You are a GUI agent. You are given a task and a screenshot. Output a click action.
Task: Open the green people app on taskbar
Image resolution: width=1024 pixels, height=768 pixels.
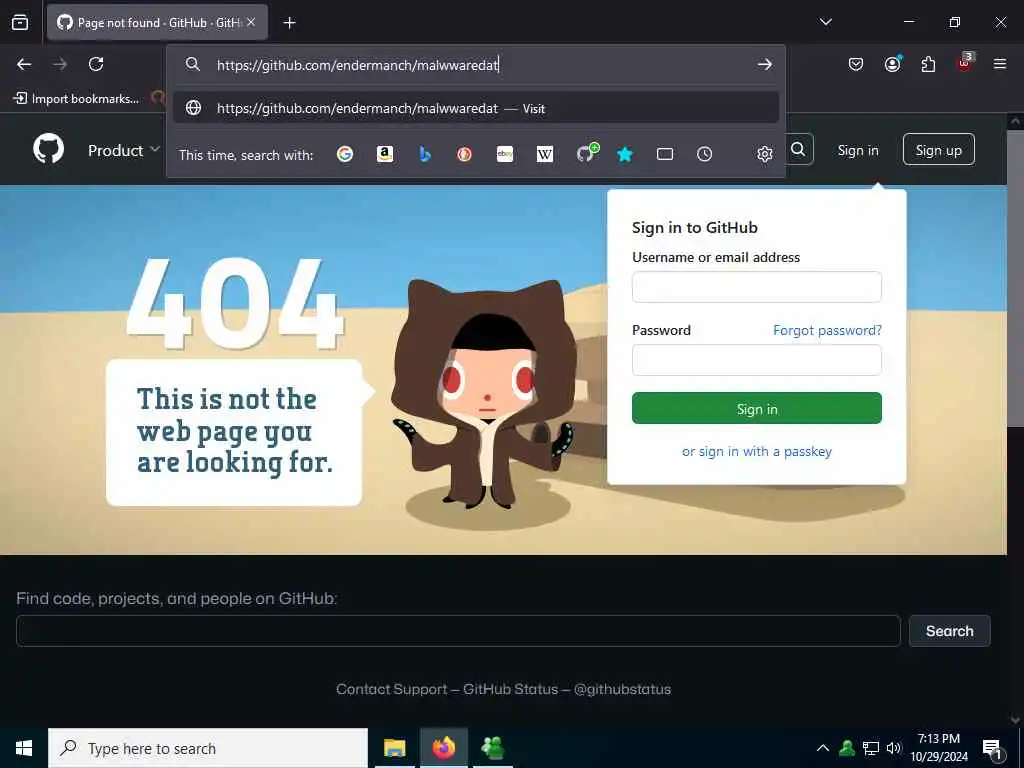(492, 748)
